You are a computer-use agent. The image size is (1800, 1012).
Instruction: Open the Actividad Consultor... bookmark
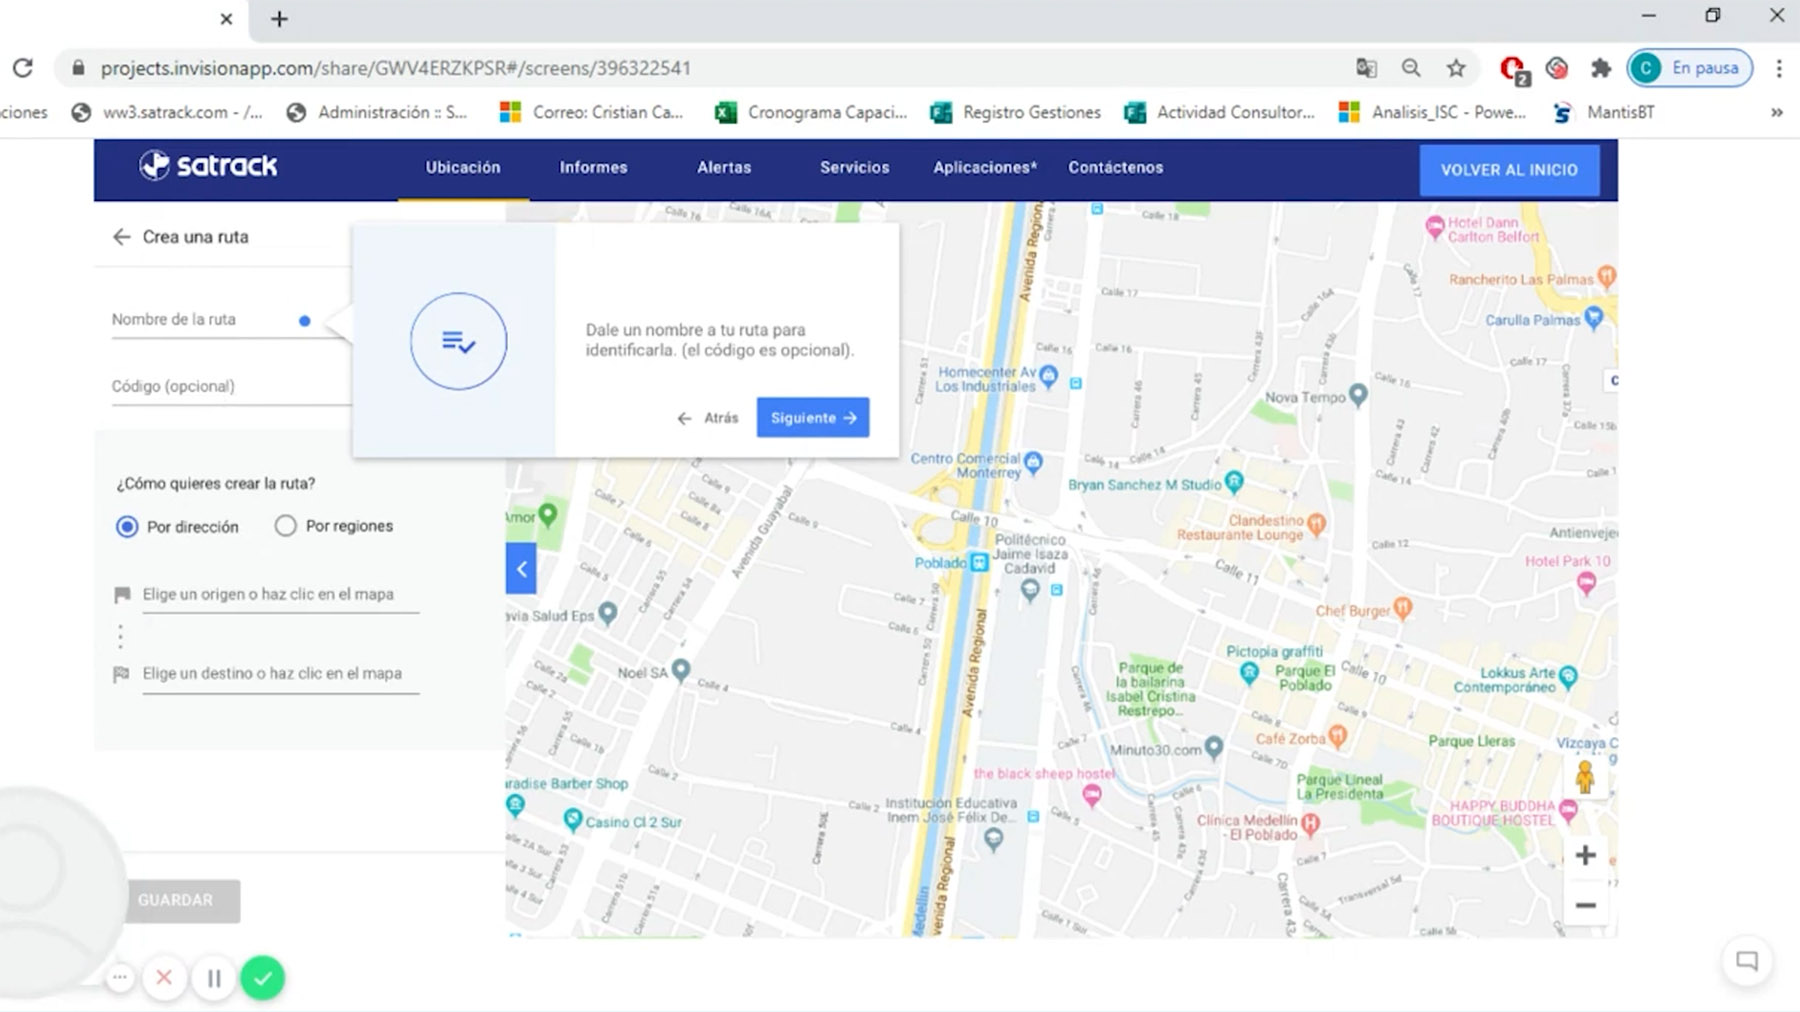click(1220, 112)
